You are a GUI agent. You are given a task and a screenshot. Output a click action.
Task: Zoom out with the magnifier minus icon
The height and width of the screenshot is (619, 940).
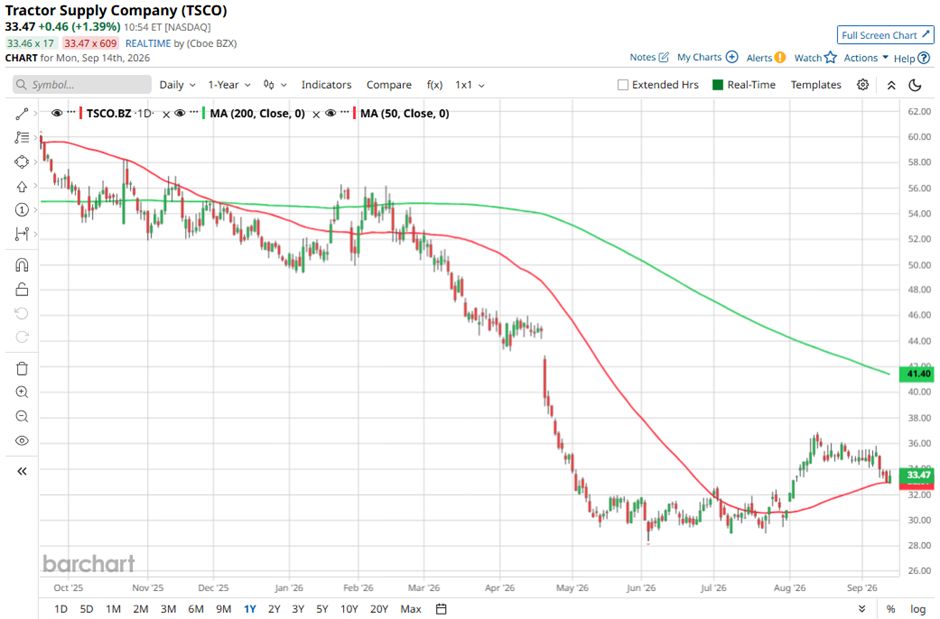coord(22,416)
